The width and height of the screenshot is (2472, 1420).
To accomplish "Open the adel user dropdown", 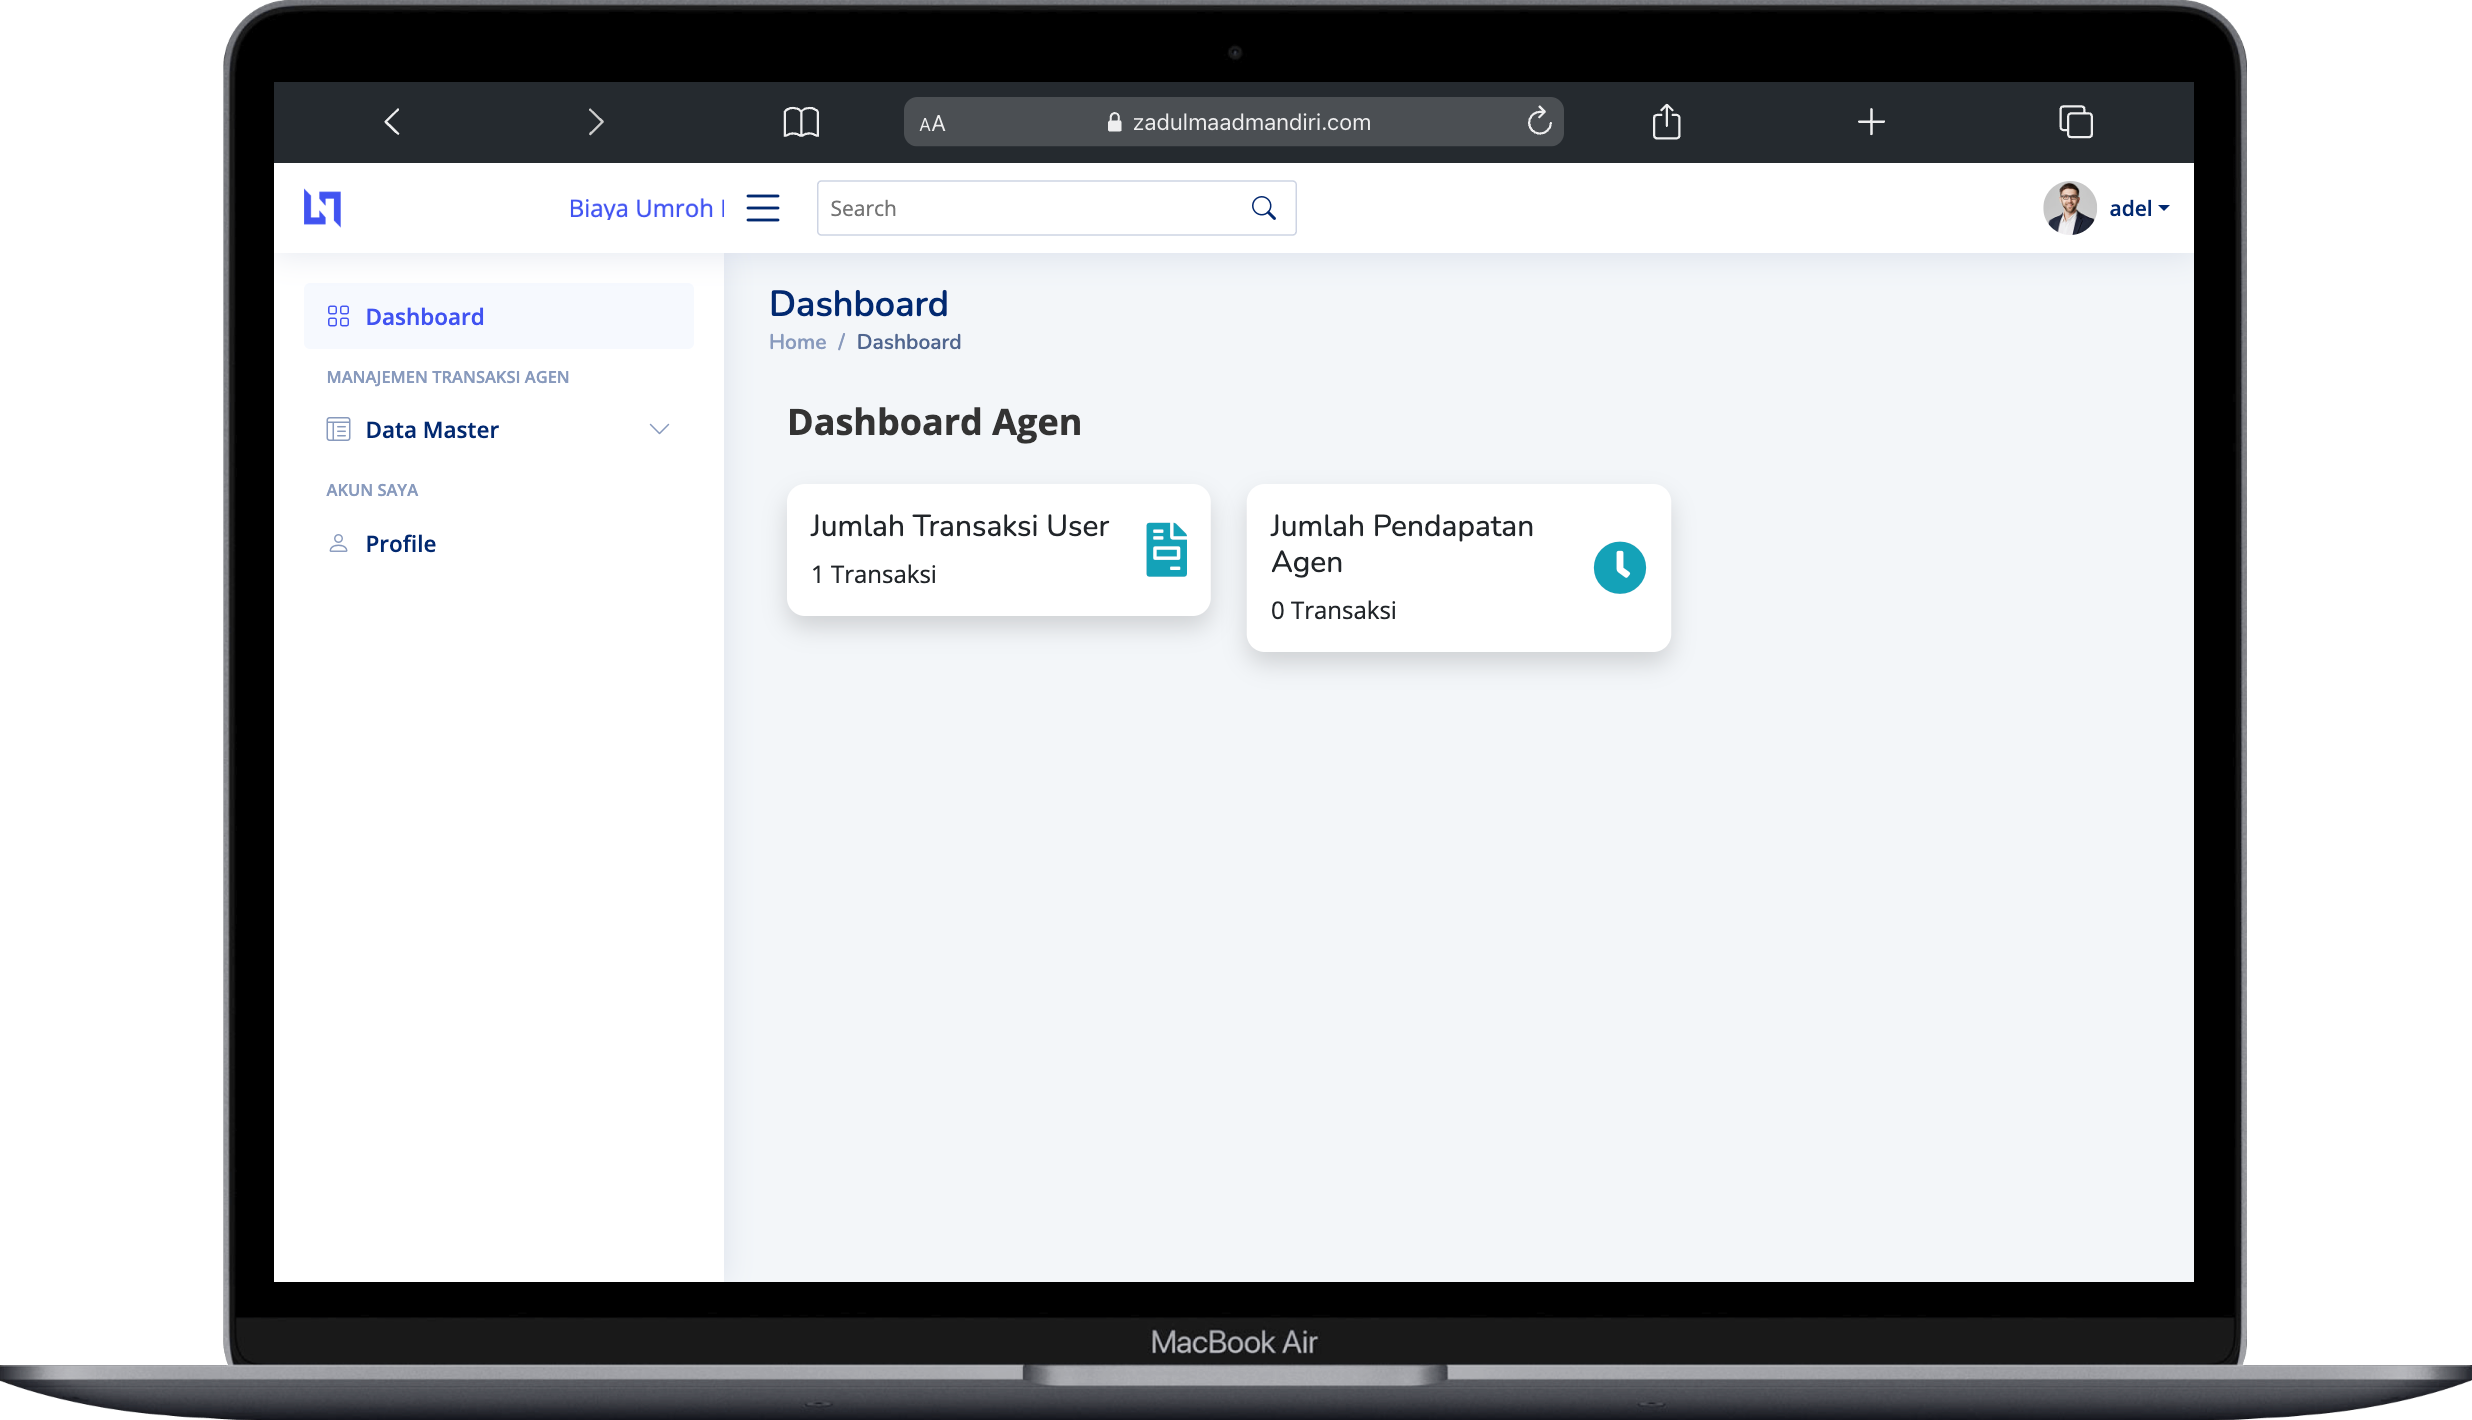I will [x=2138, y=208].
